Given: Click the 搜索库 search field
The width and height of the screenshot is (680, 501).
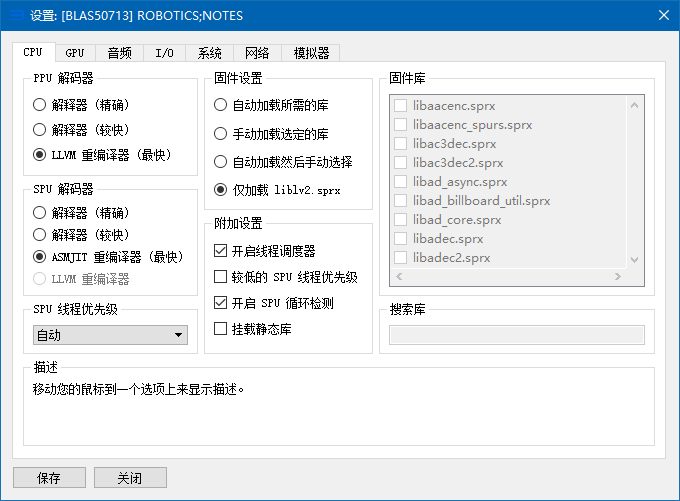Looking at the screenshot, I should 516,335.
